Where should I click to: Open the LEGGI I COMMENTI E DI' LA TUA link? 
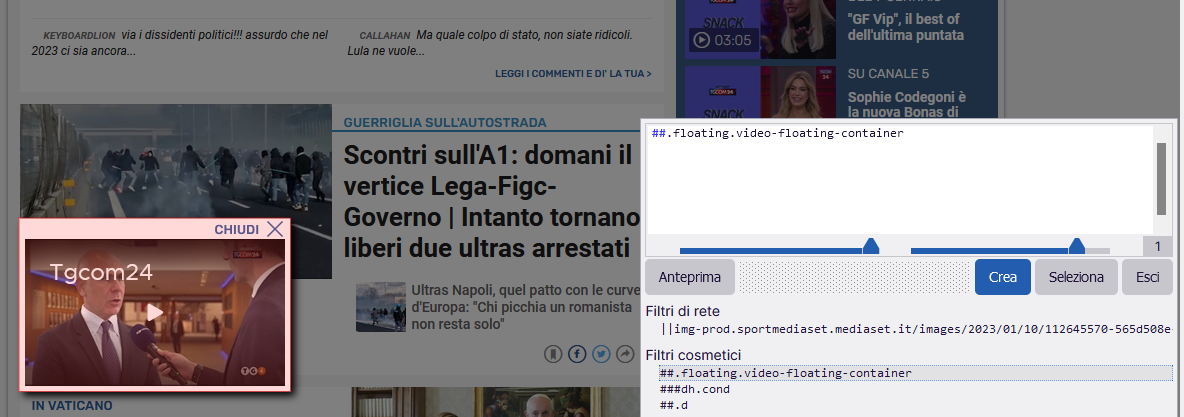point(573,74)
